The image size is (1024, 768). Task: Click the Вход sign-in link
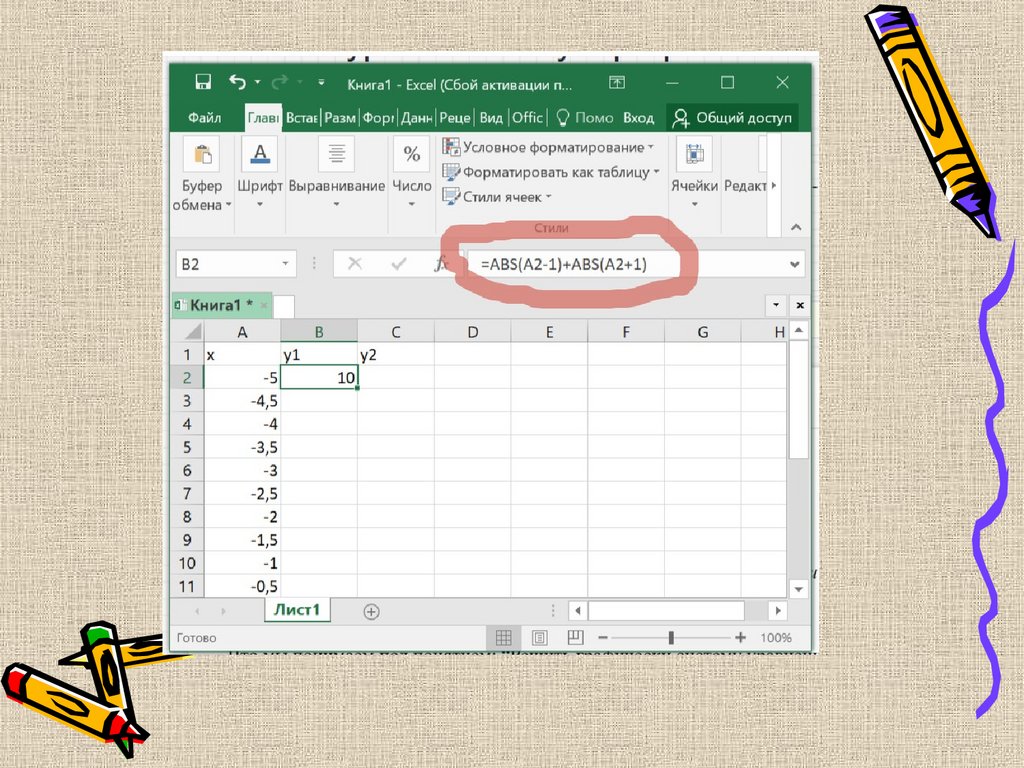click(x=638, y=118)
